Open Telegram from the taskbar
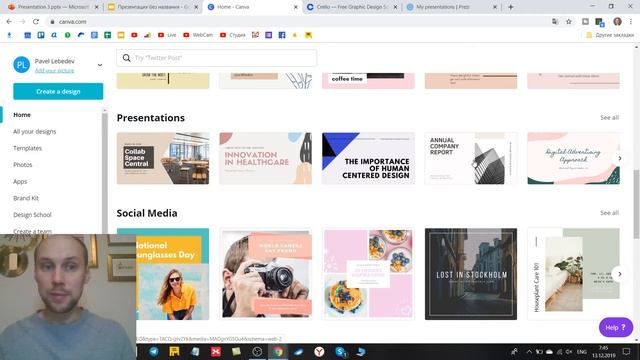Viewport: 640px width, 360px height. pyautogui.click(x=154, y=351)
